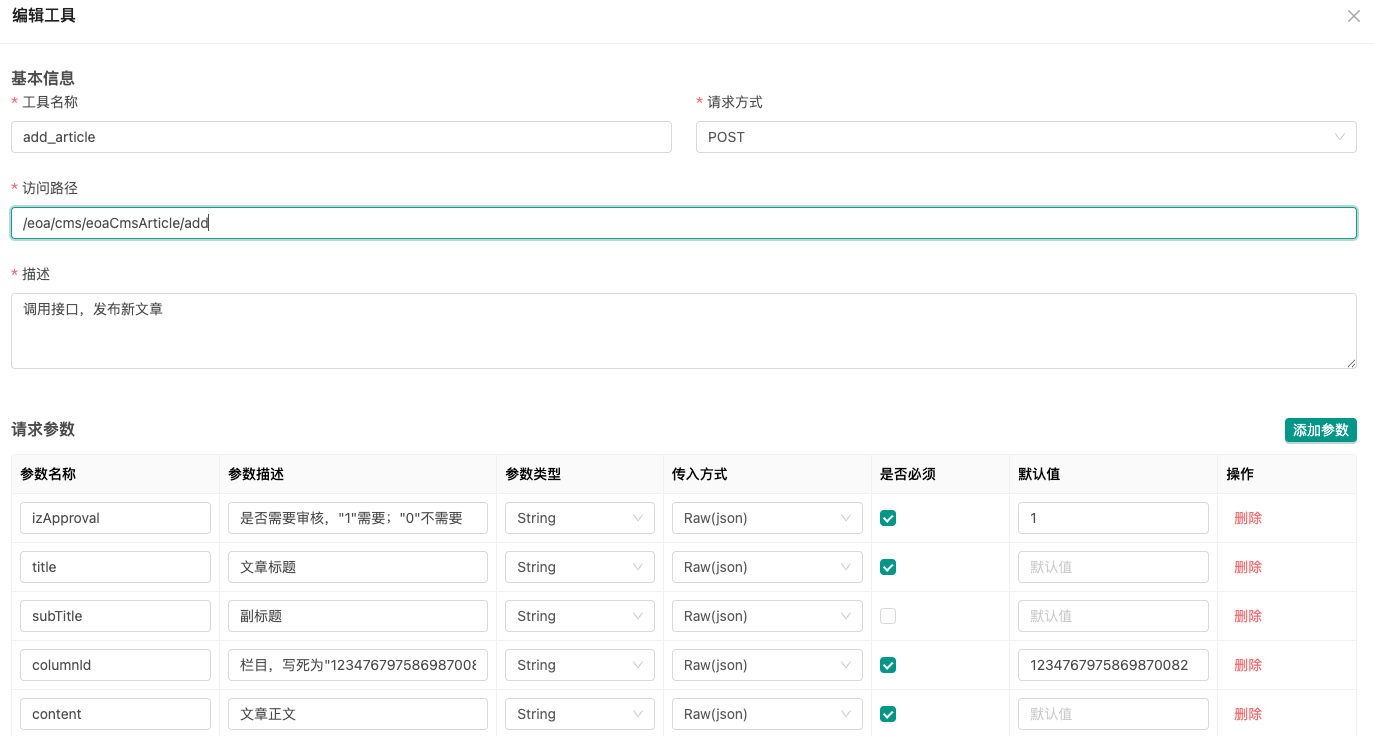The width and height of the screenshot is (1374, 736).
Task: Click the 默认值 field for title
Action: tap(1112, 567)
